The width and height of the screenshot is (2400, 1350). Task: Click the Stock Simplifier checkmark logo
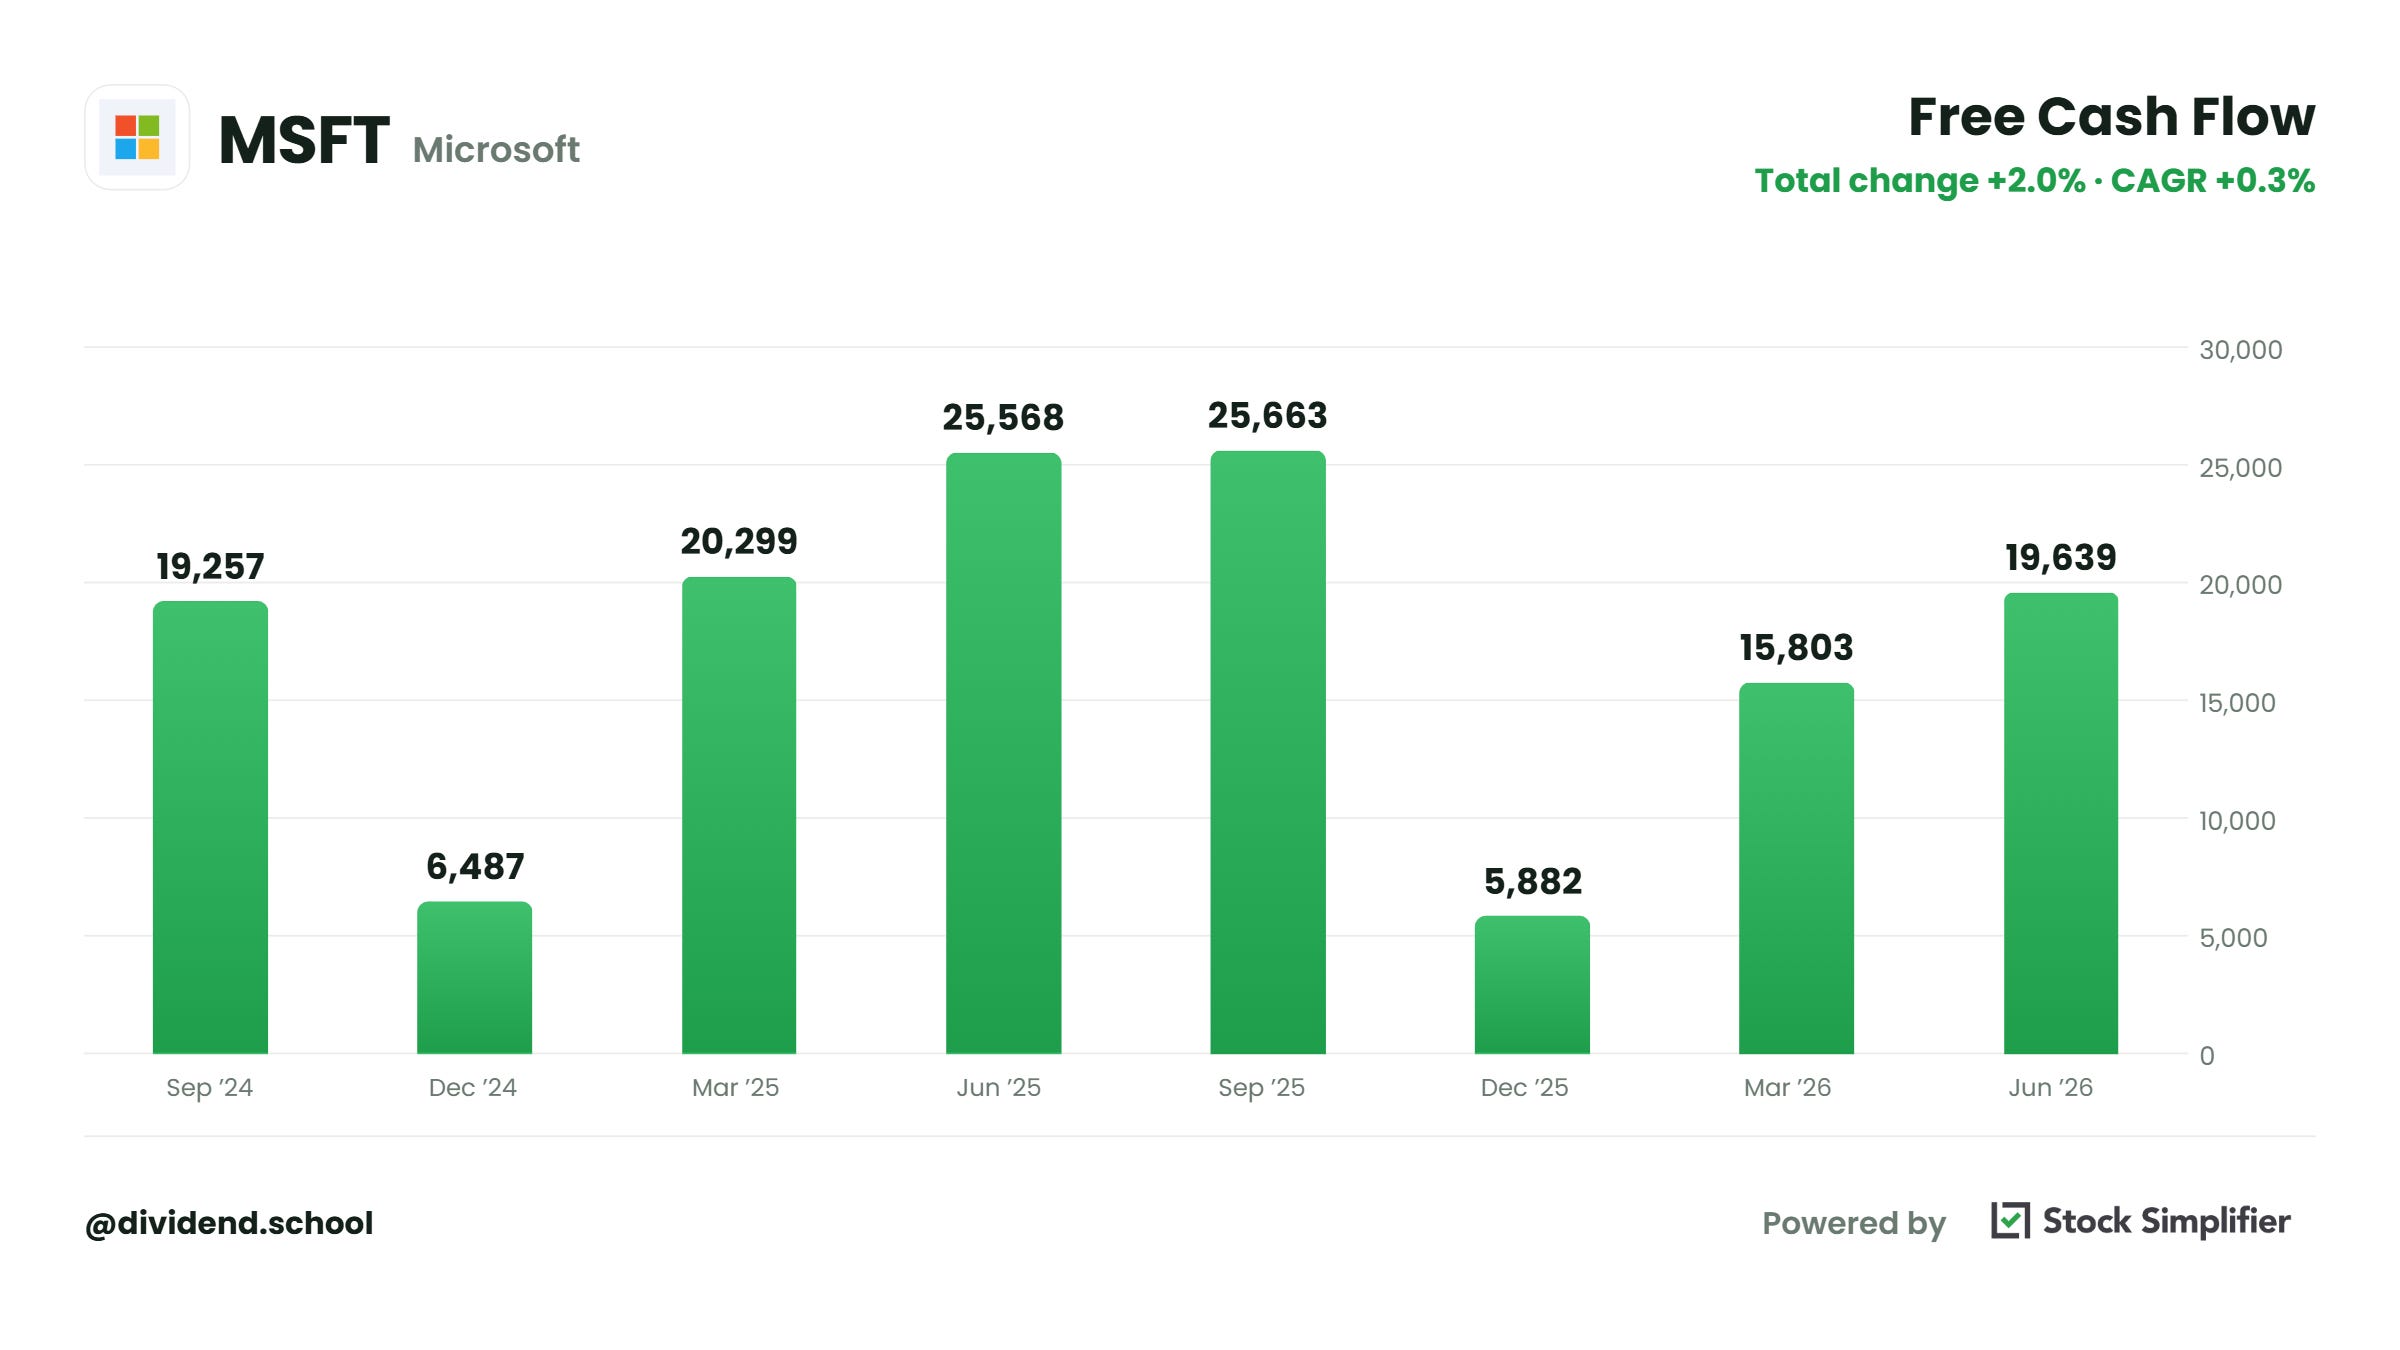[x=2010, y=1221]
